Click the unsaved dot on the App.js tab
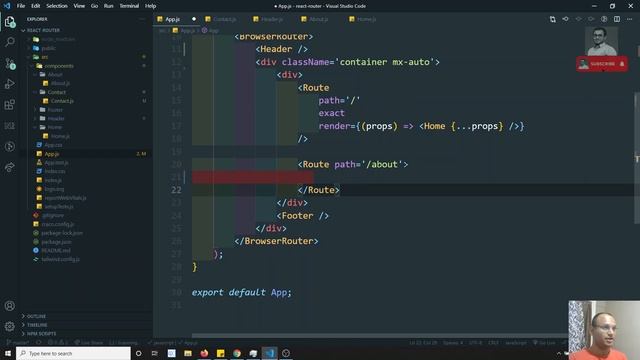The height and width of the screenshot is (360, 640). pyautogui.click(x=194, y=19)
